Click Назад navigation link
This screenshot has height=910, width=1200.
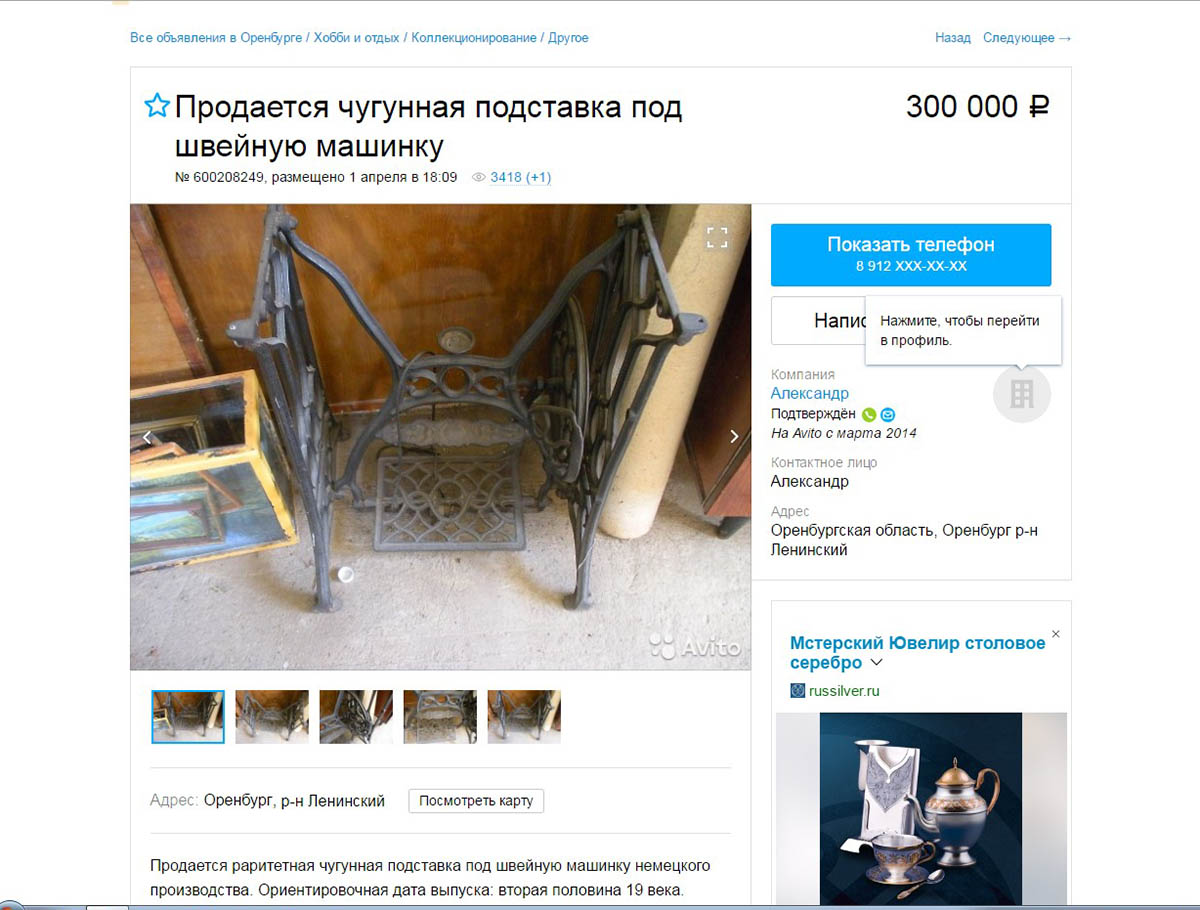[x=953, y=38]
